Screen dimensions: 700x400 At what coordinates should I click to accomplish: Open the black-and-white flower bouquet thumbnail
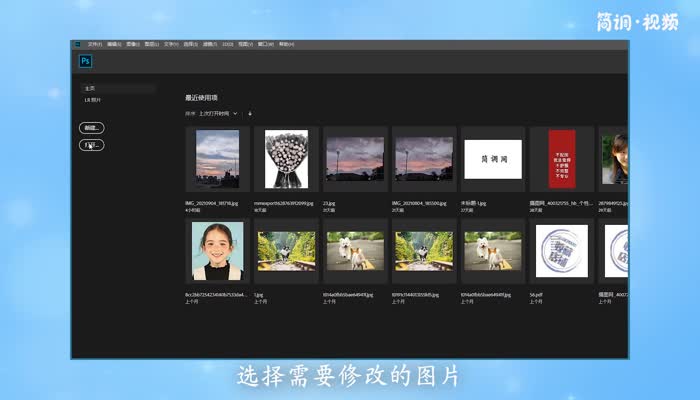pos(285,159)
